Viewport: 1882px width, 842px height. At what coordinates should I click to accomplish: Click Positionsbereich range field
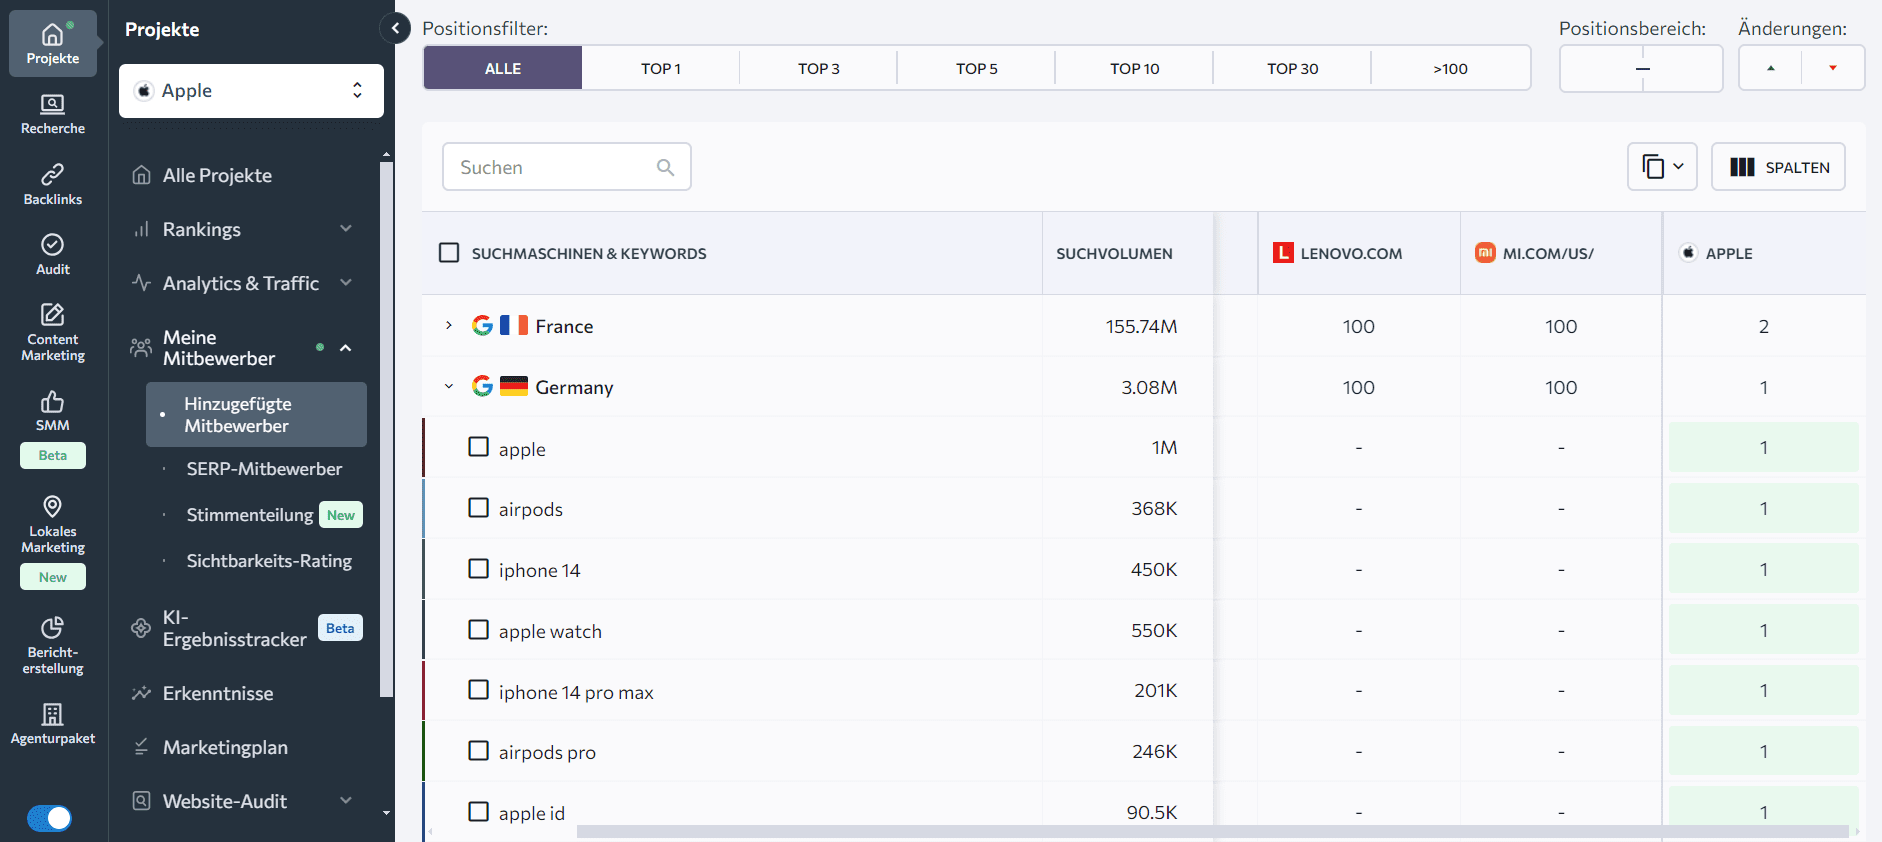(x=1641, y=68)
